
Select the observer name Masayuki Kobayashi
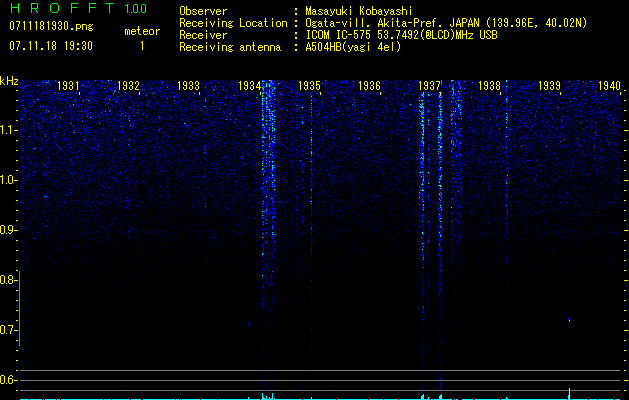359,11
